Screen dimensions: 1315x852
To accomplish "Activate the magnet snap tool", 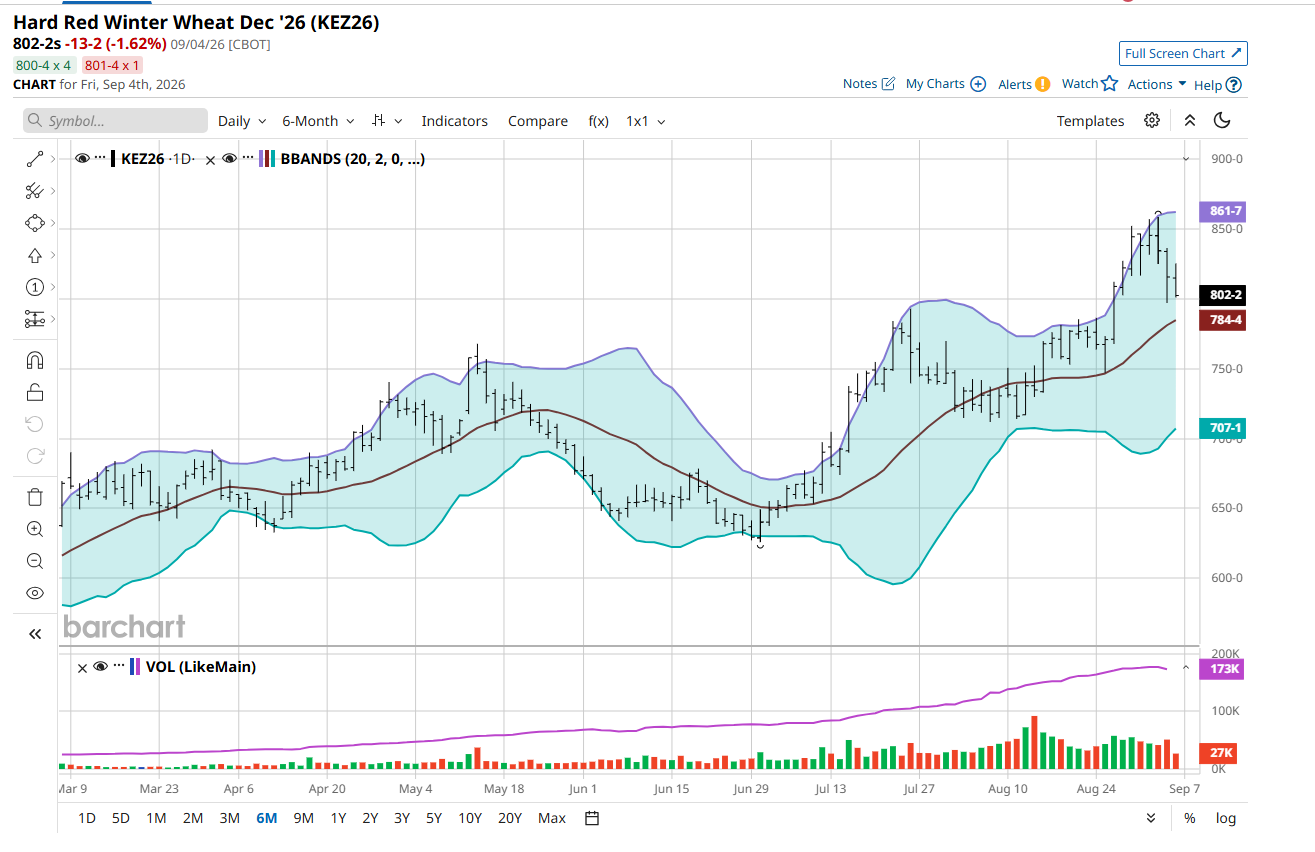I will [x=34, y=360].
